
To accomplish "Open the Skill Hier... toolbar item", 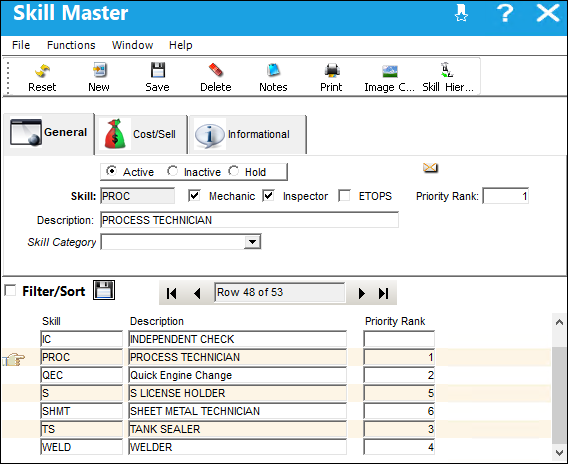I will (x=448, y=77).
